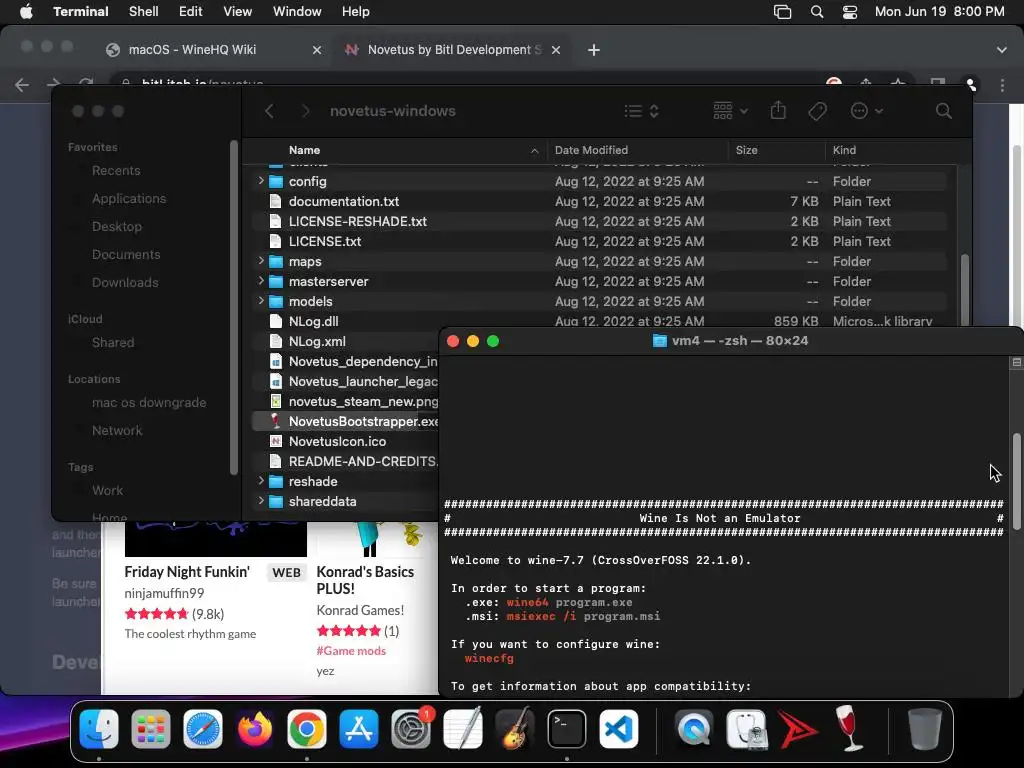Open QuickTime Player from the Dock
This screenshot has height=768, width=1024.
tap(694, 729)
